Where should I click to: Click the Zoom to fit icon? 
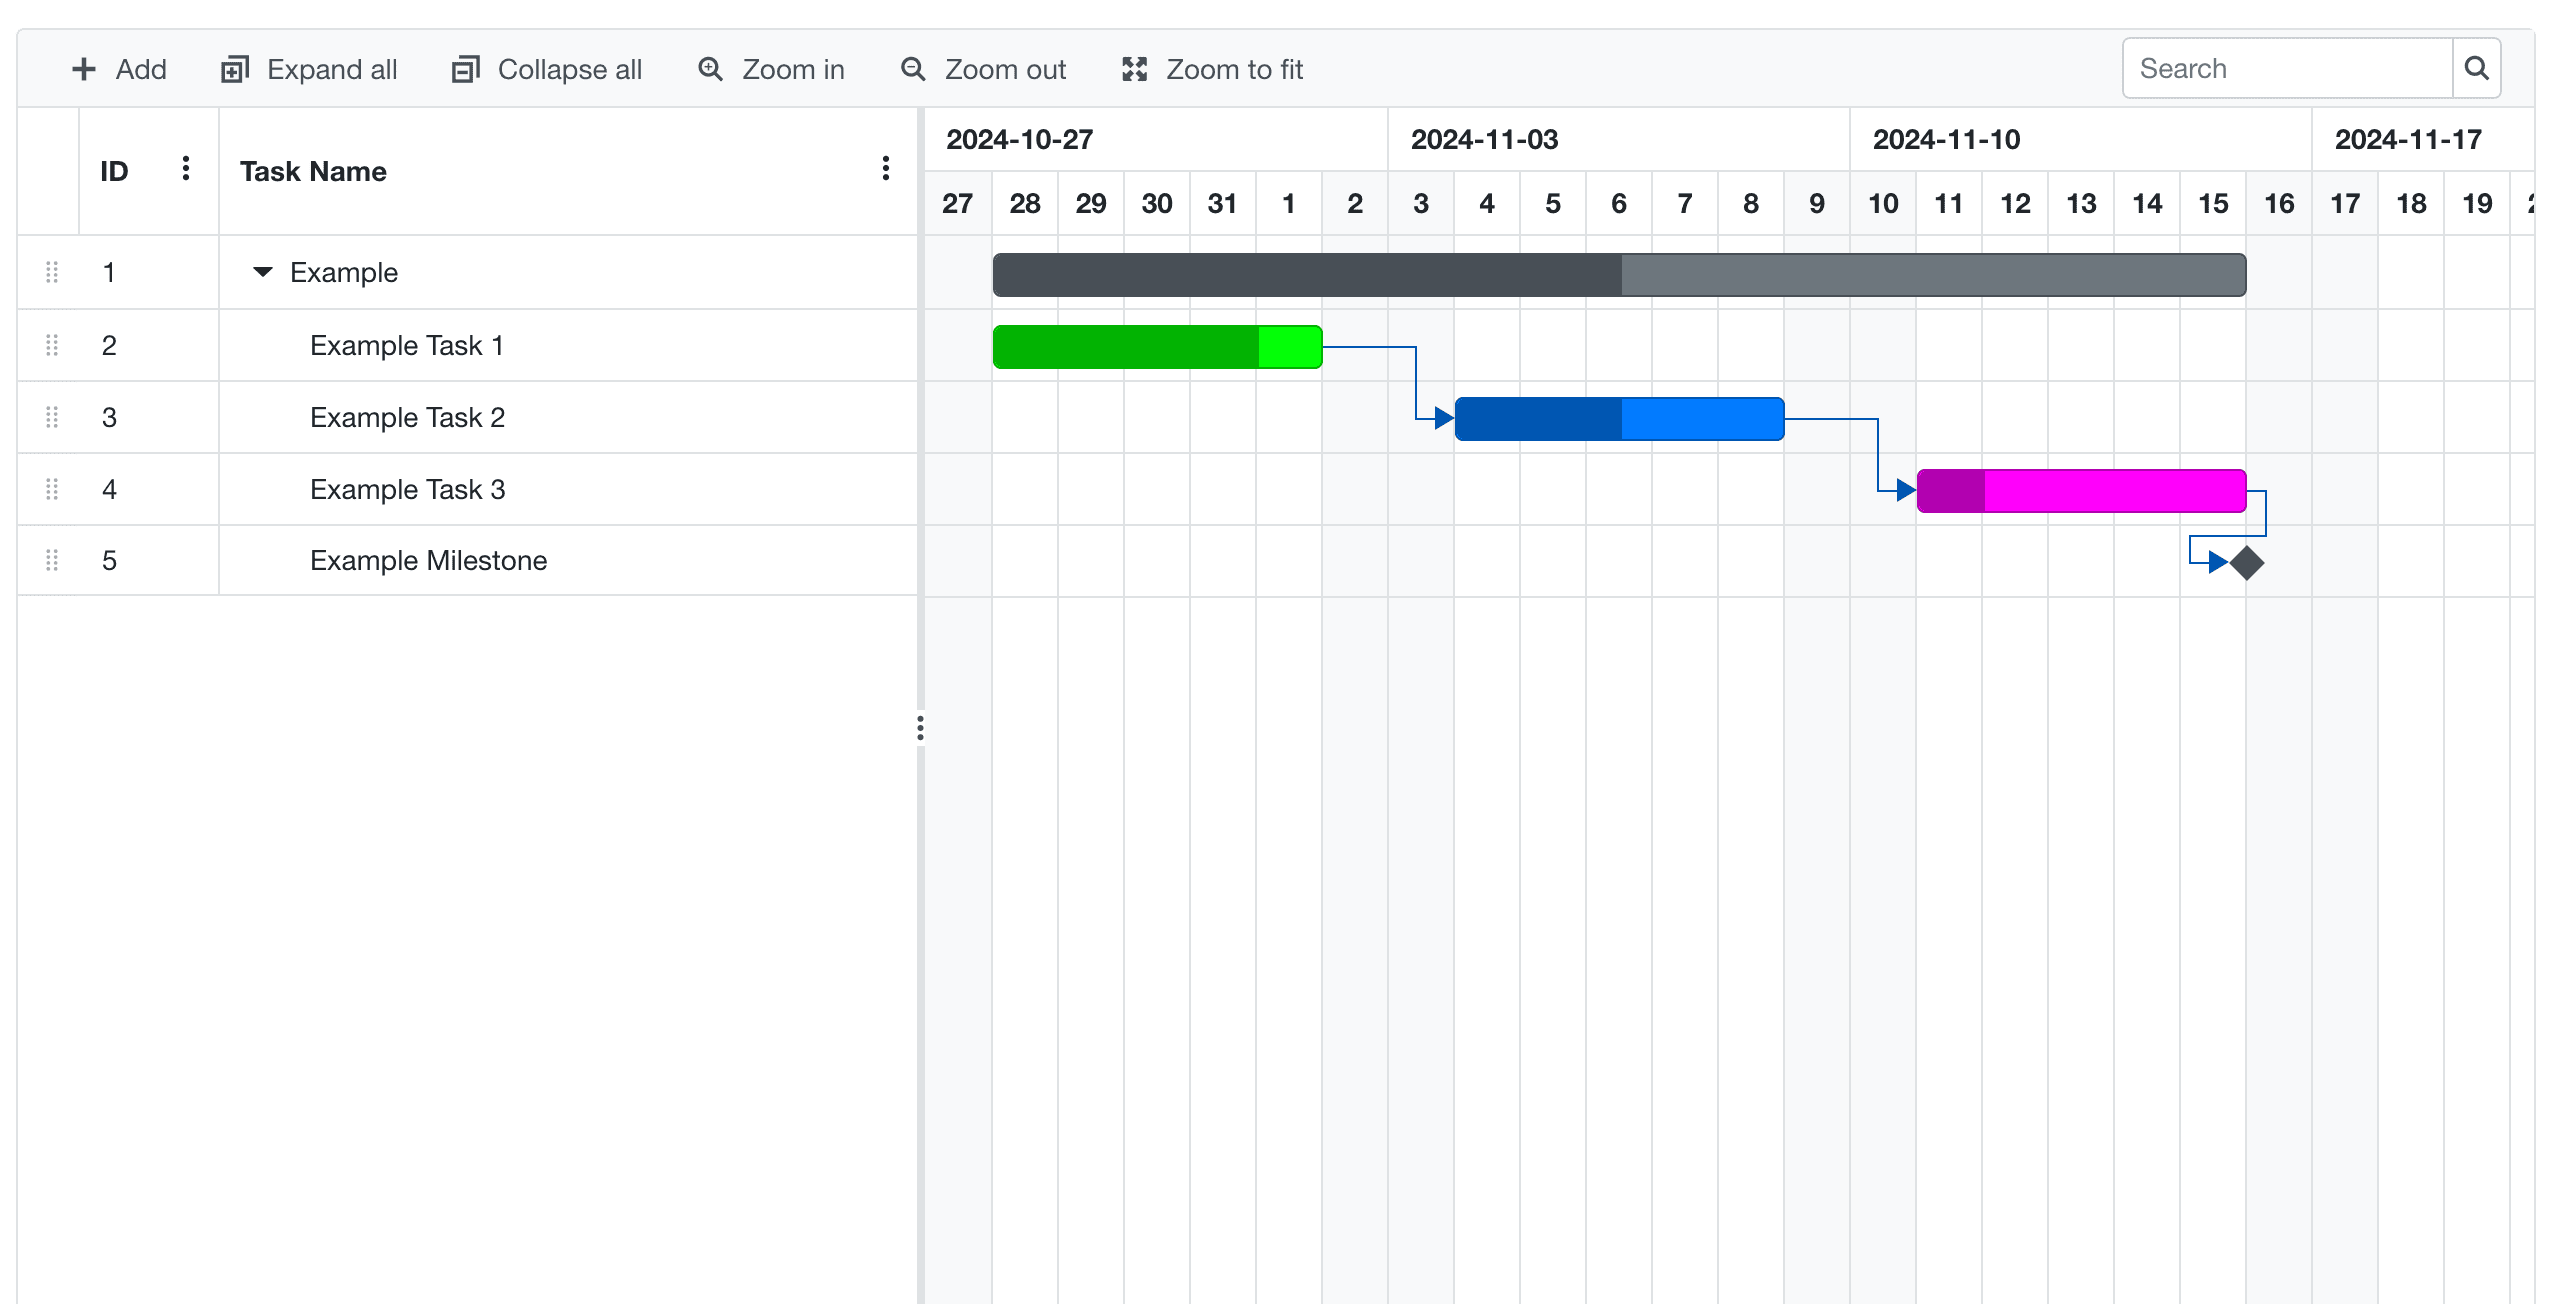coord(1134,68)
